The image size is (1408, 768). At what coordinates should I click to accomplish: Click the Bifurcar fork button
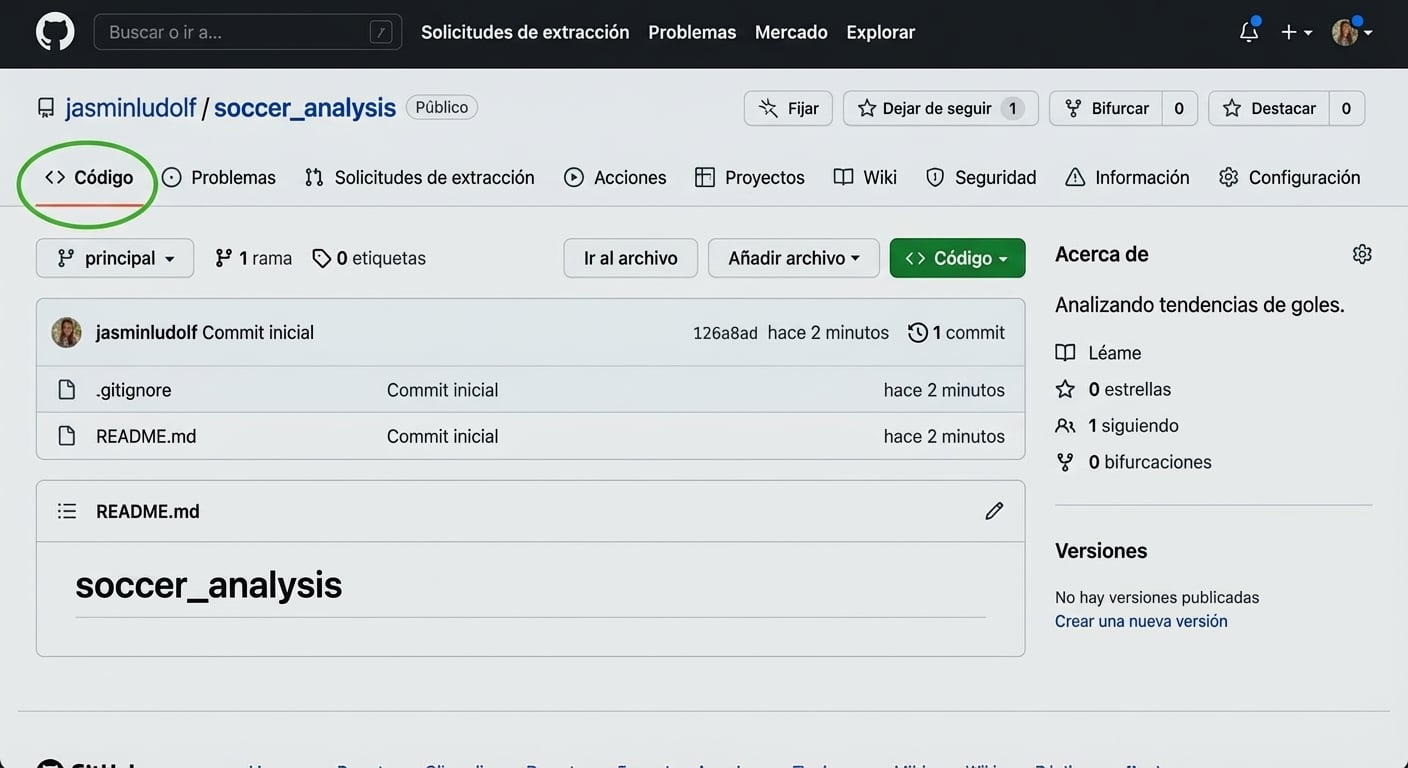pyautogui.click(x=1106, y=108)
